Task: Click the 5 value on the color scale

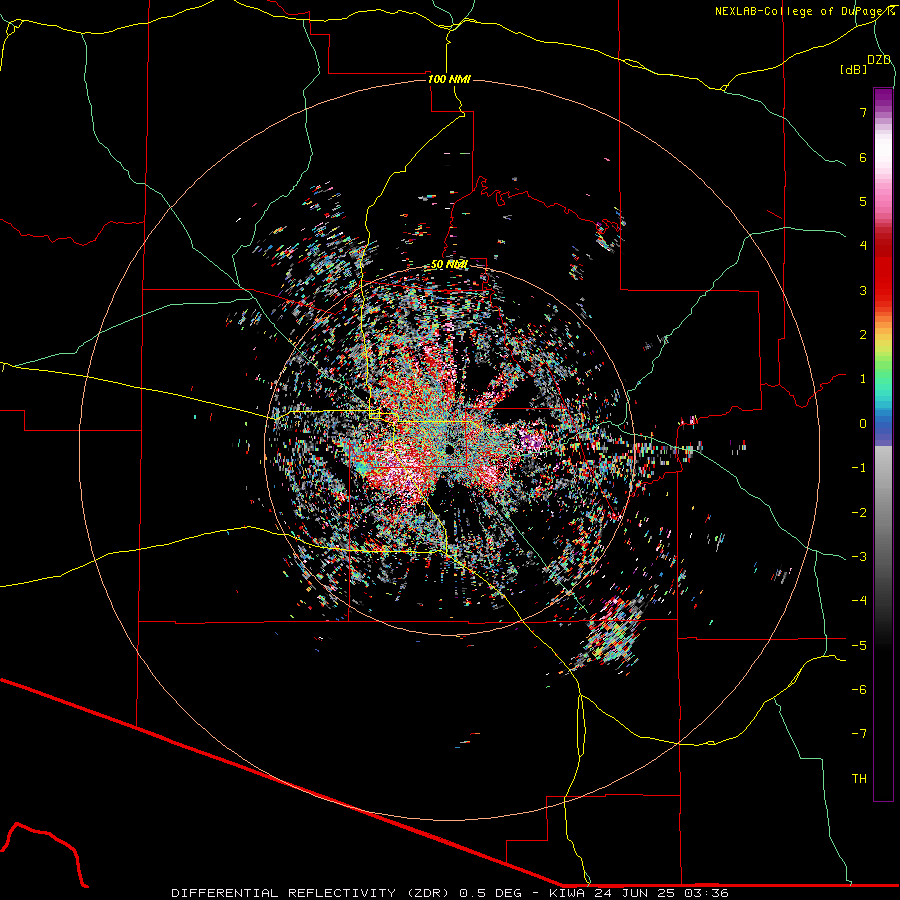Action: coord(863,201)
